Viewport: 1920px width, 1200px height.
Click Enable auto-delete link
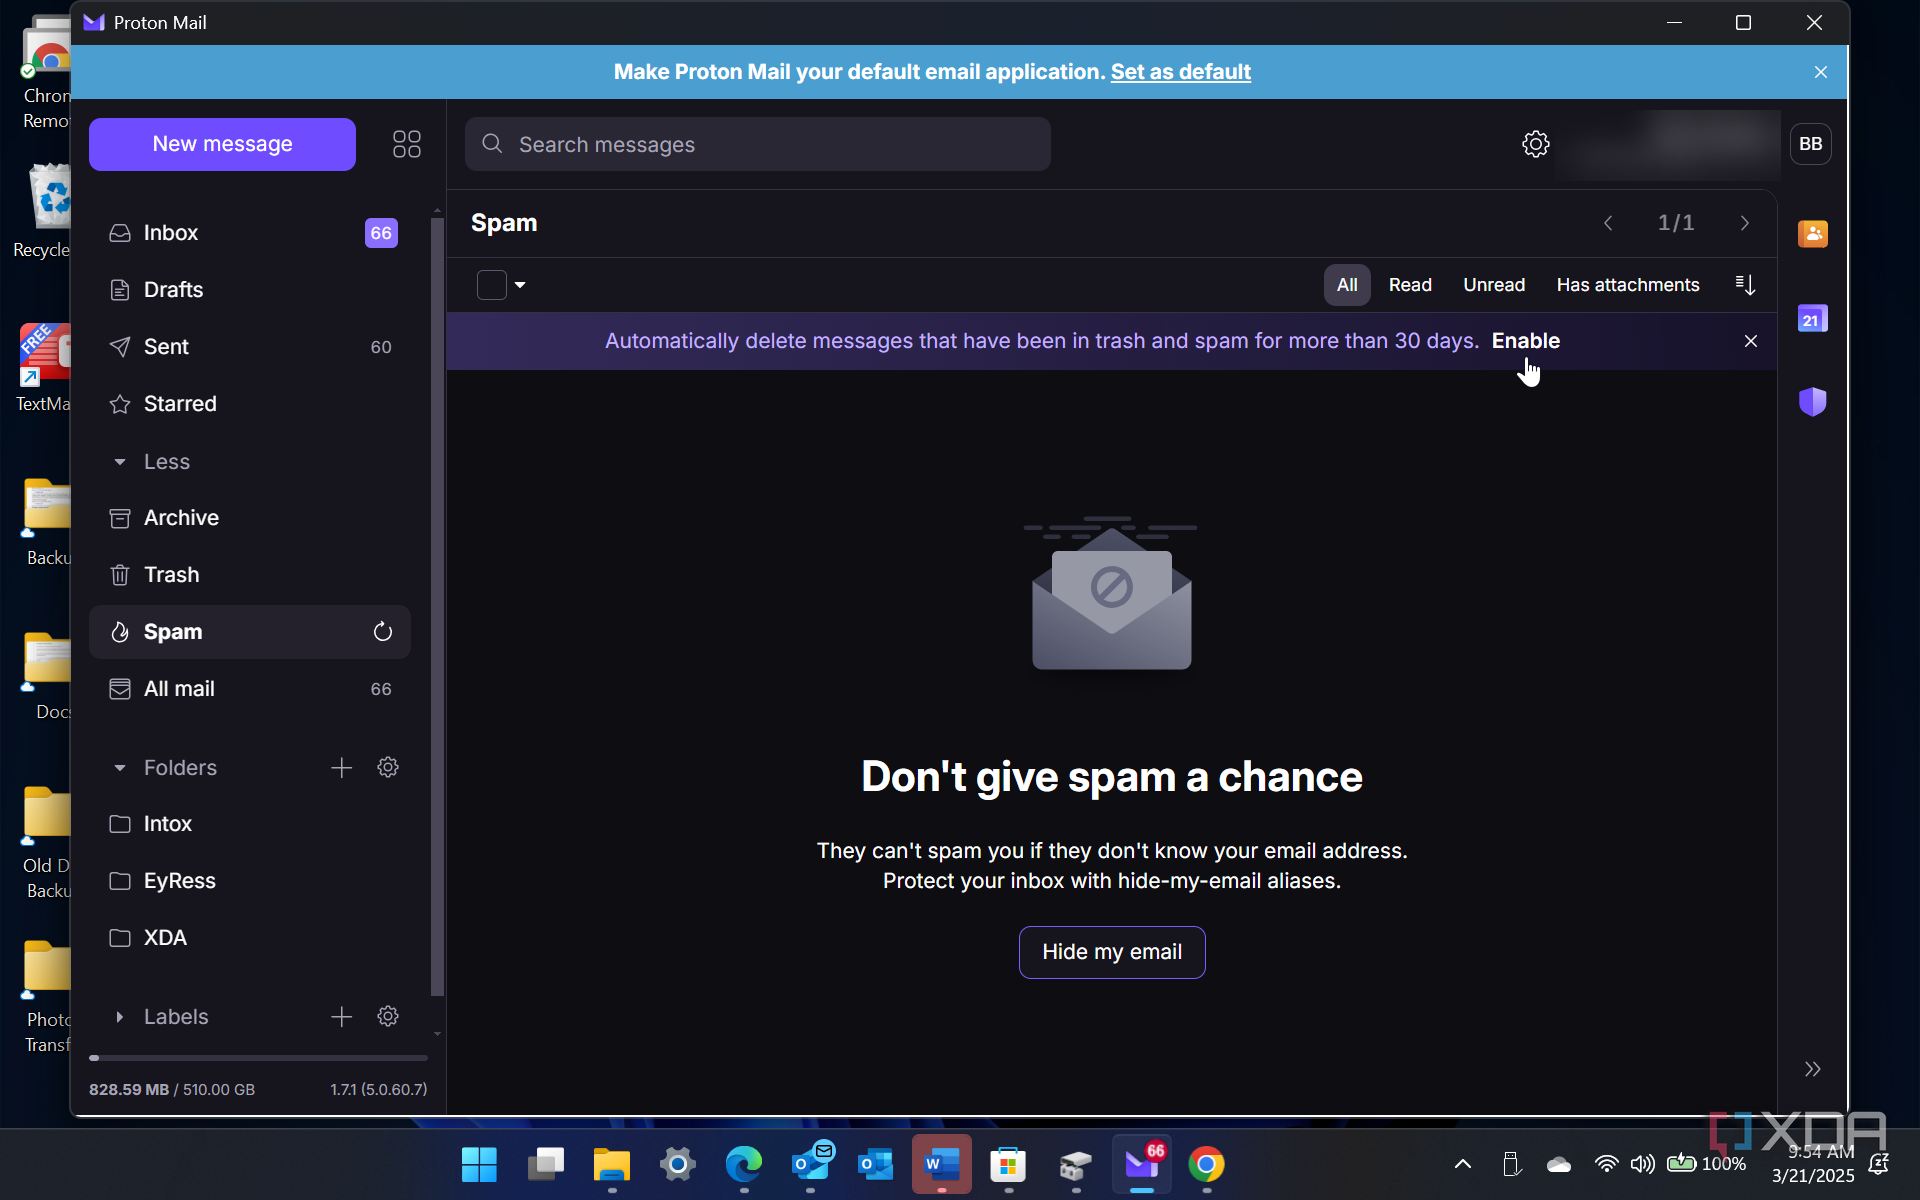pos(1525,341)
